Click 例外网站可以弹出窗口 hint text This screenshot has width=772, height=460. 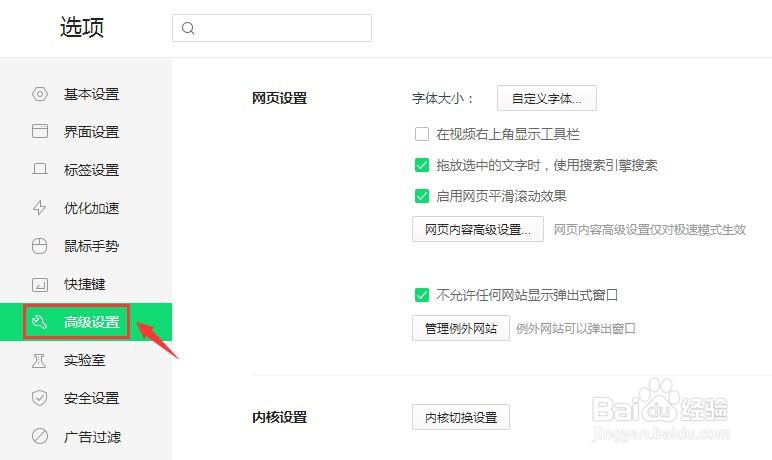576,329
